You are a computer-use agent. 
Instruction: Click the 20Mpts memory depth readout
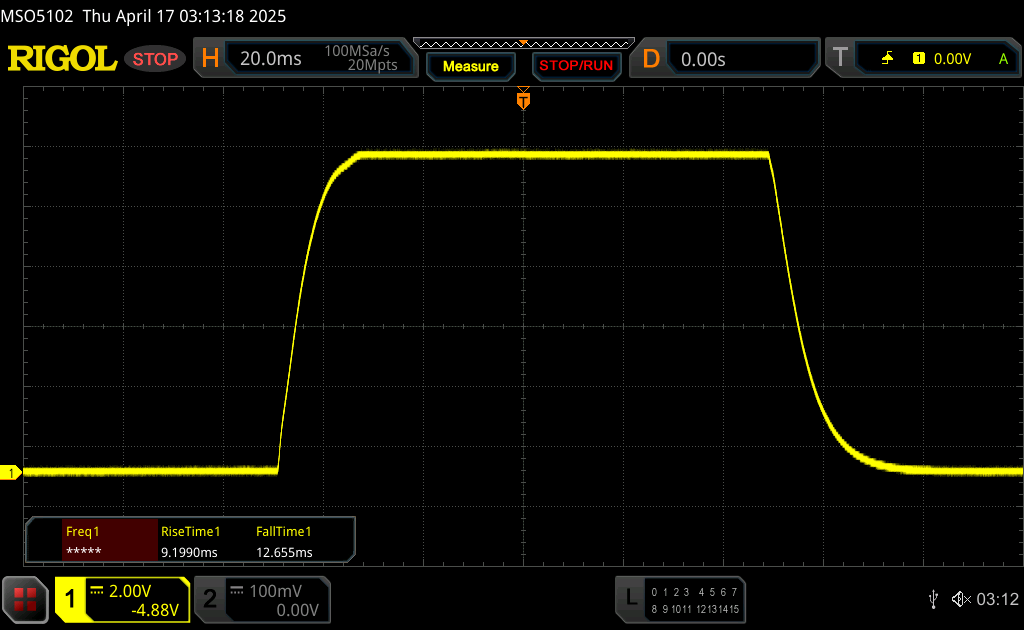click(372, 65)
